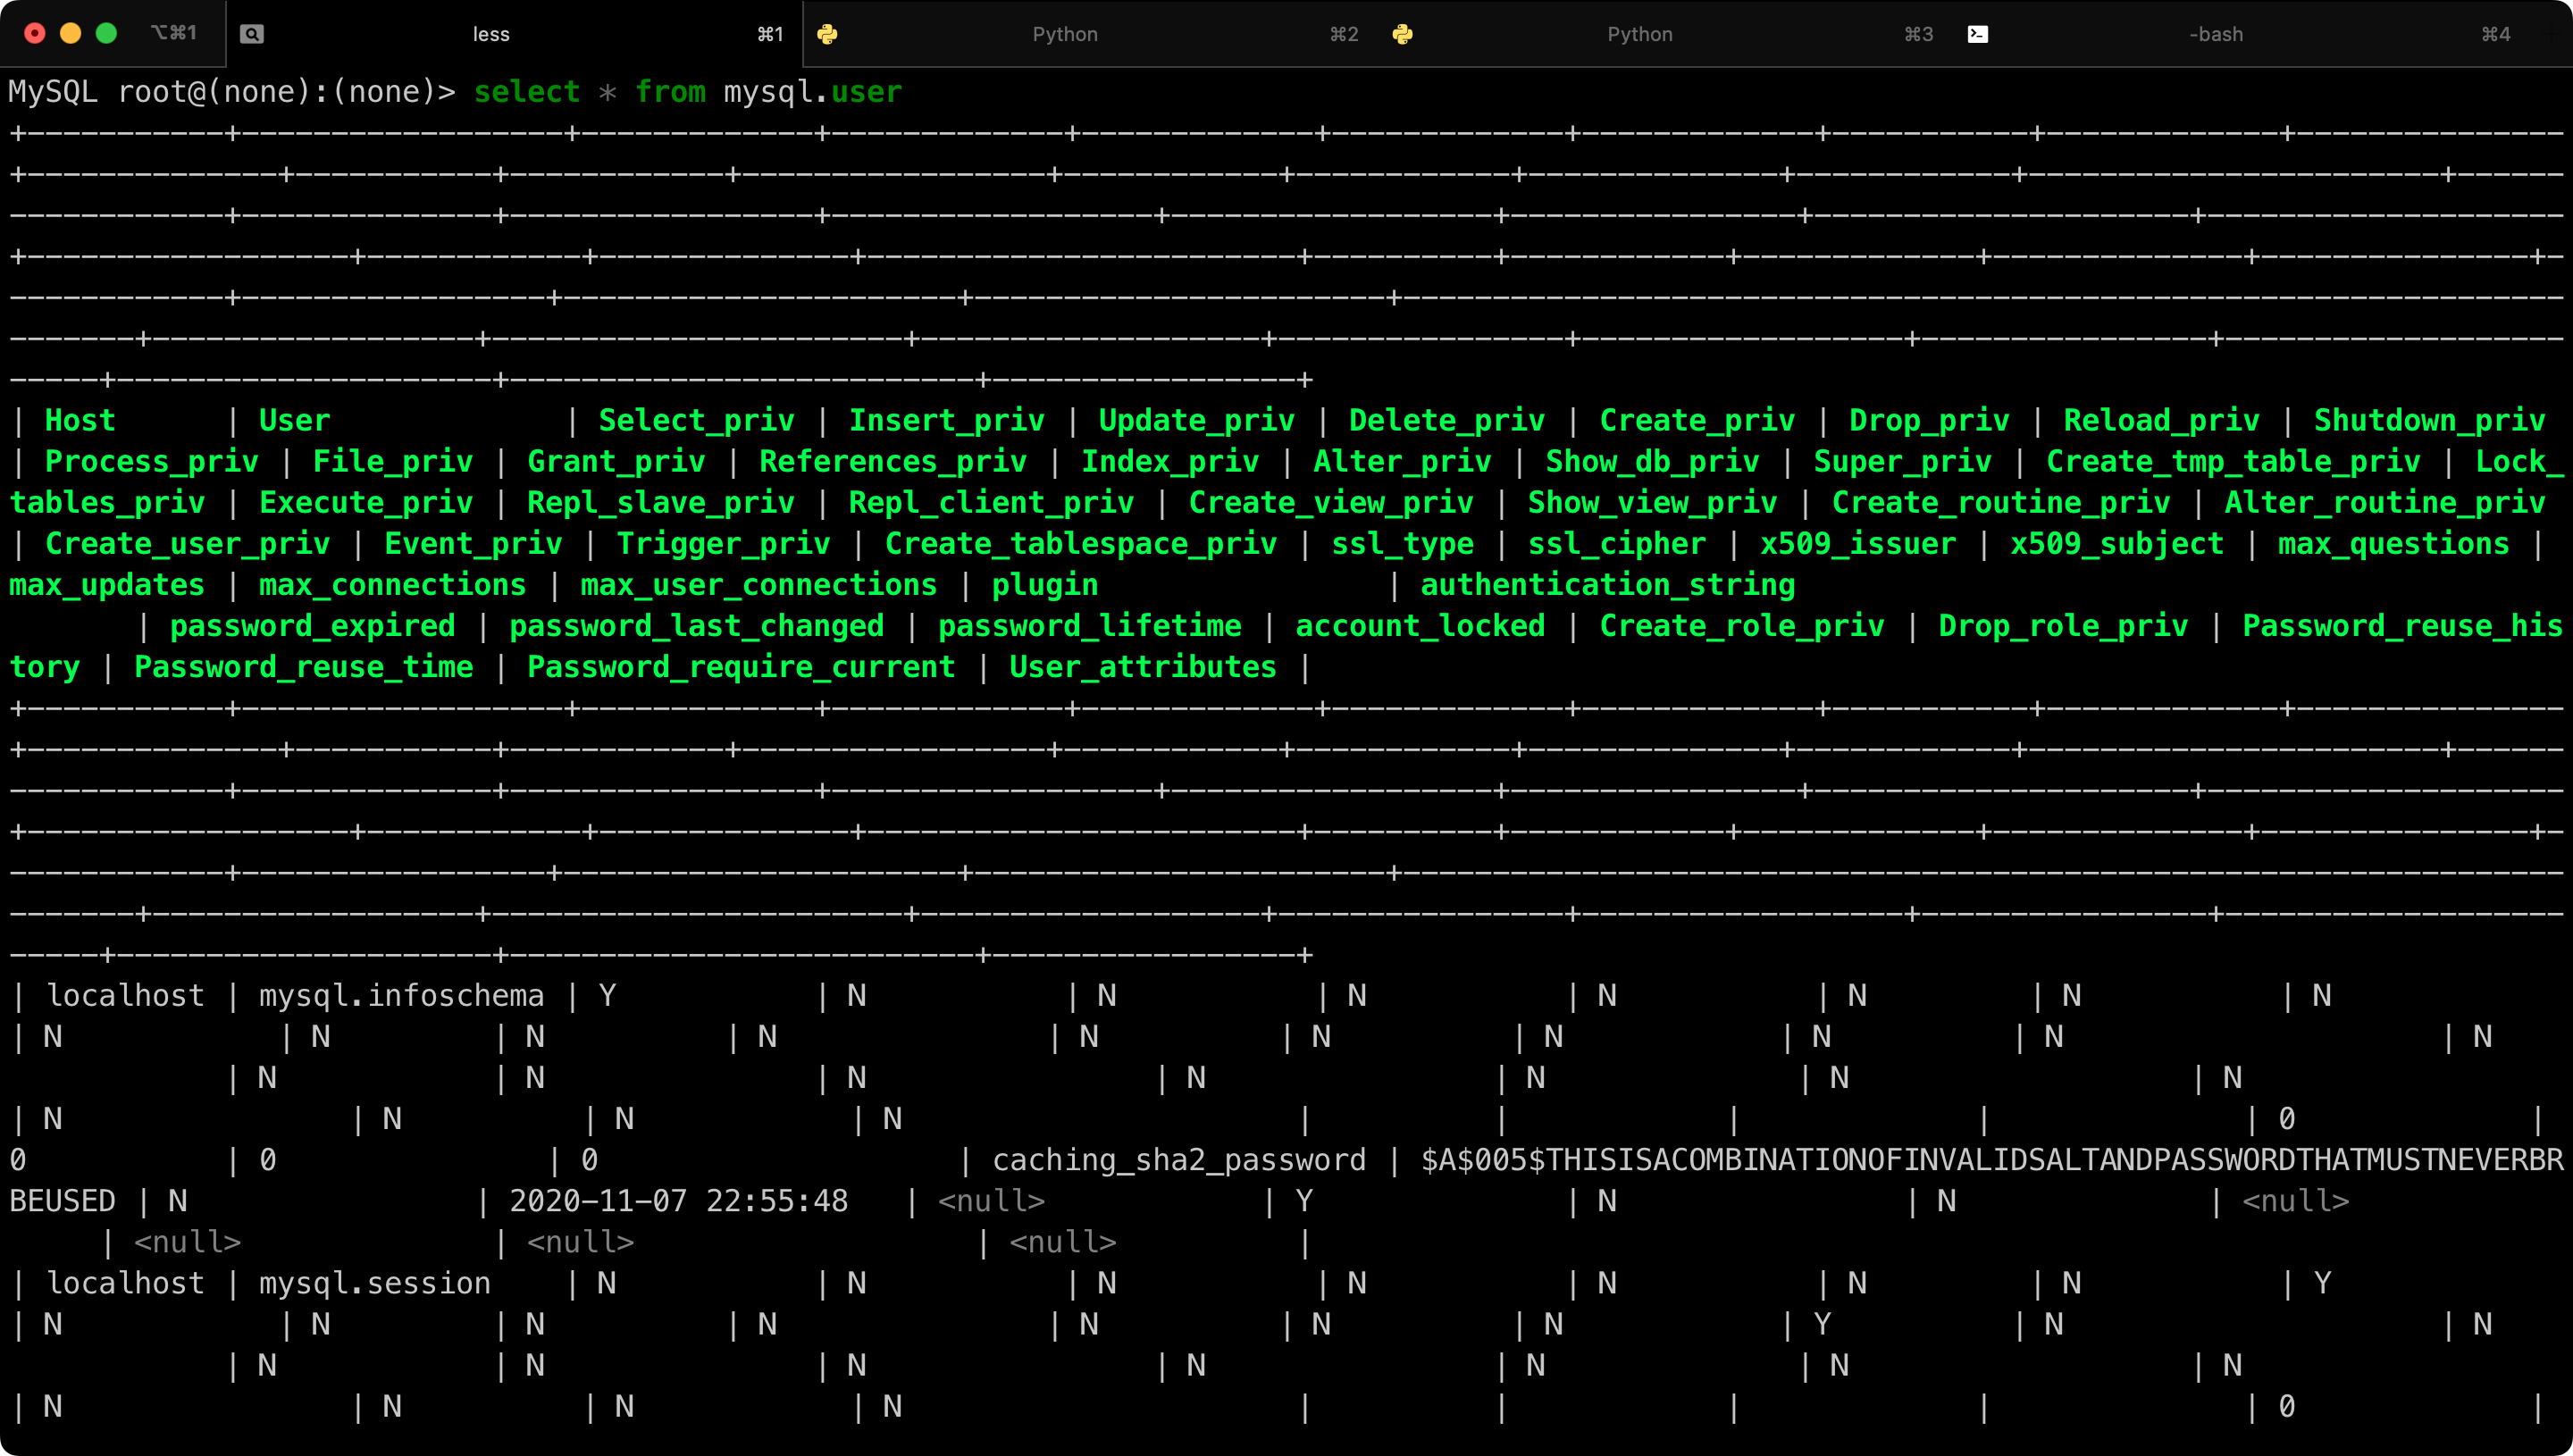Click the bash tab terminal icon

pyautogui.click(x=1977, y=34)
